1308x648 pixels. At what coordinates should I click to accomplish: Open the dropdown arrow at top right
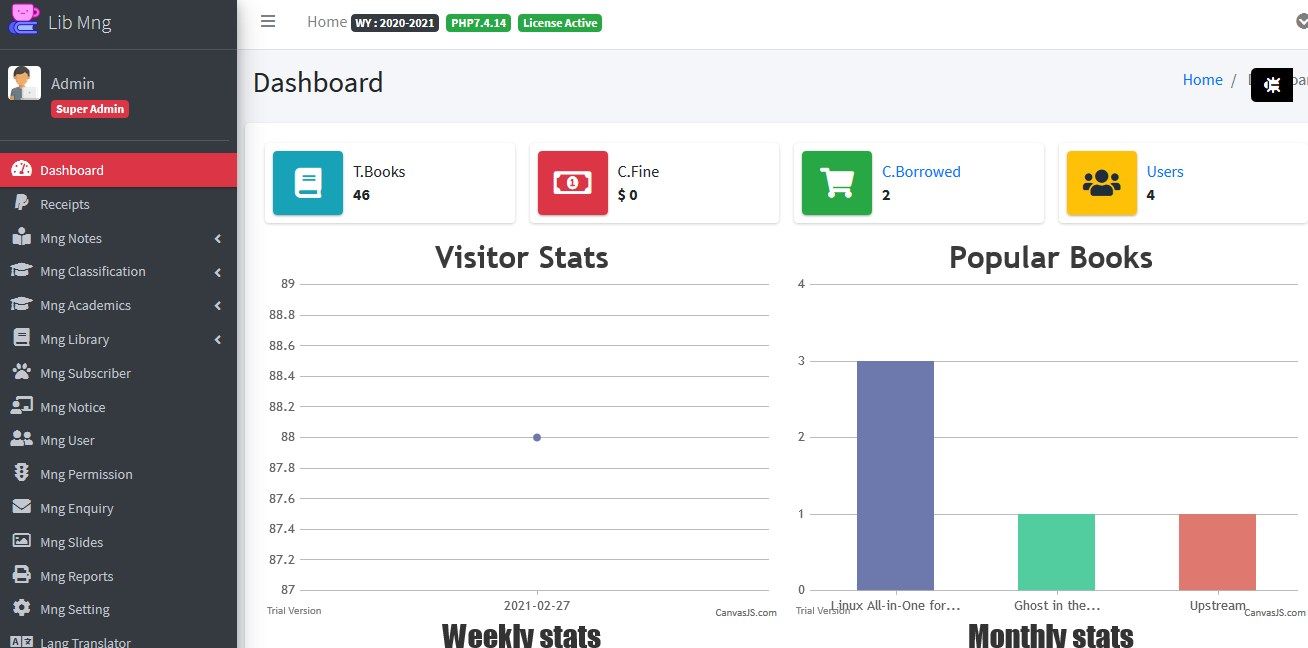pyautogui.click(x=1300, y=21)
